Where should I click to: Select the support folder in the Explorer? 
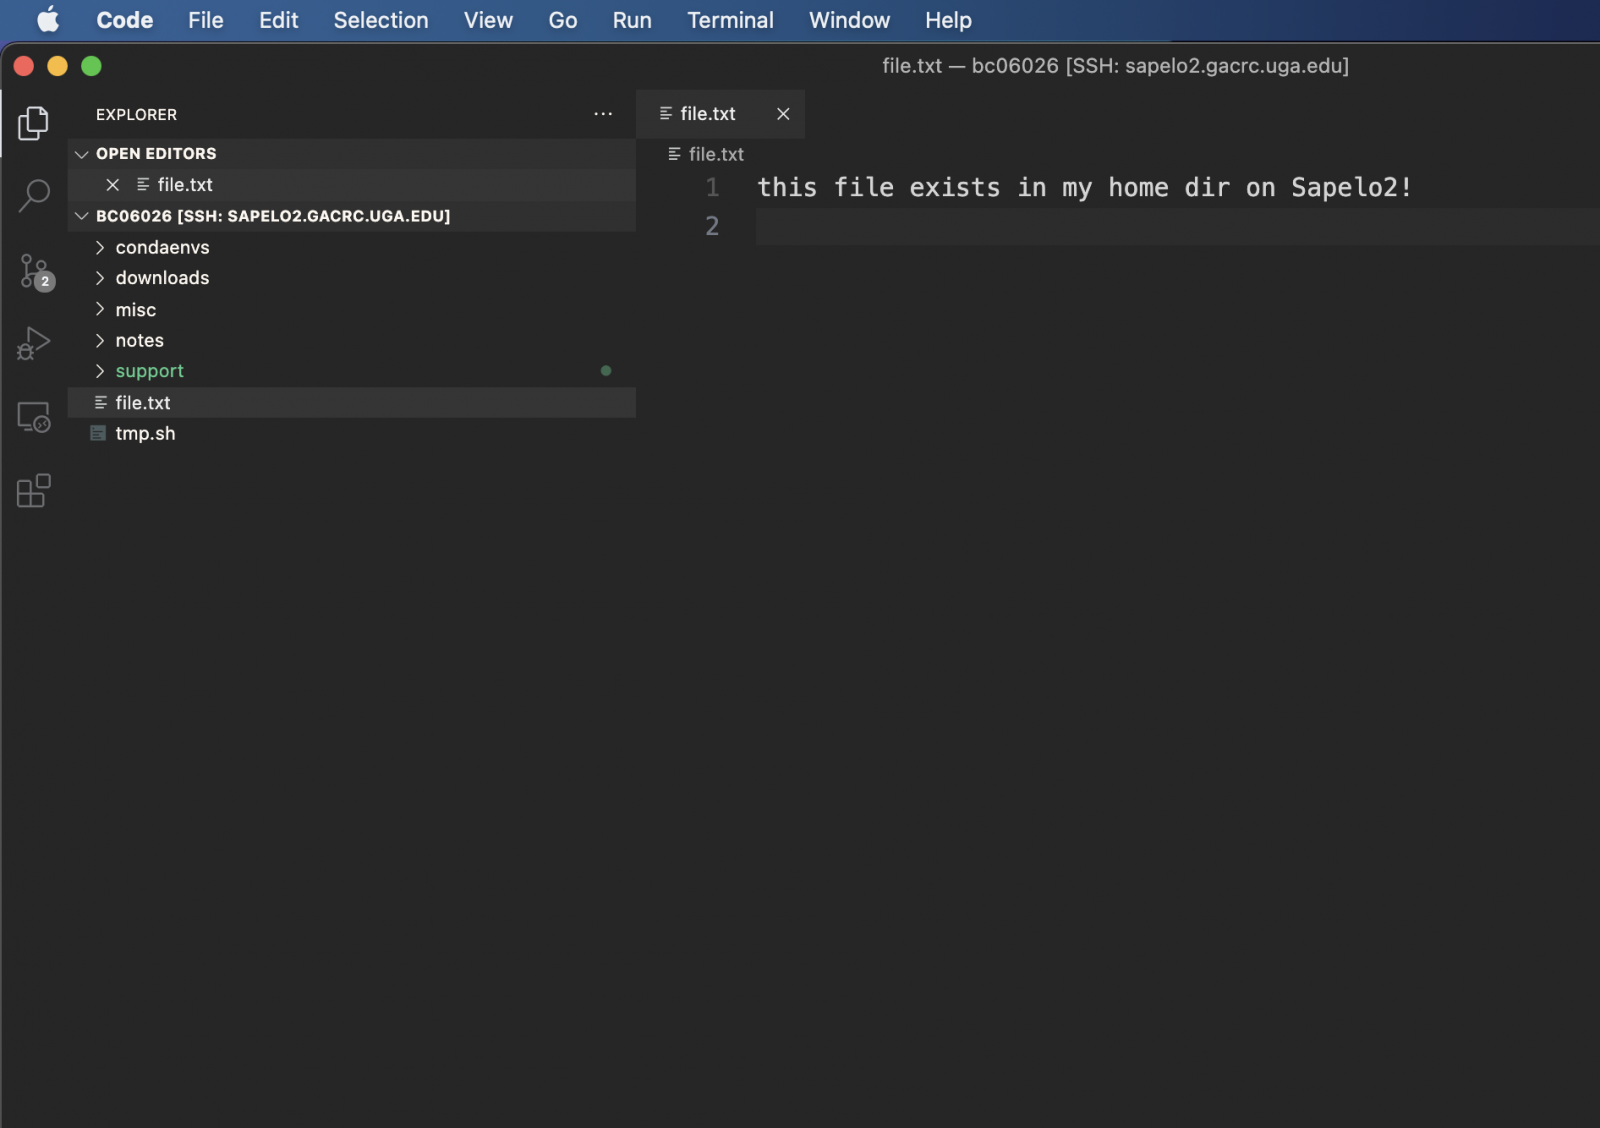coord(150,370)
